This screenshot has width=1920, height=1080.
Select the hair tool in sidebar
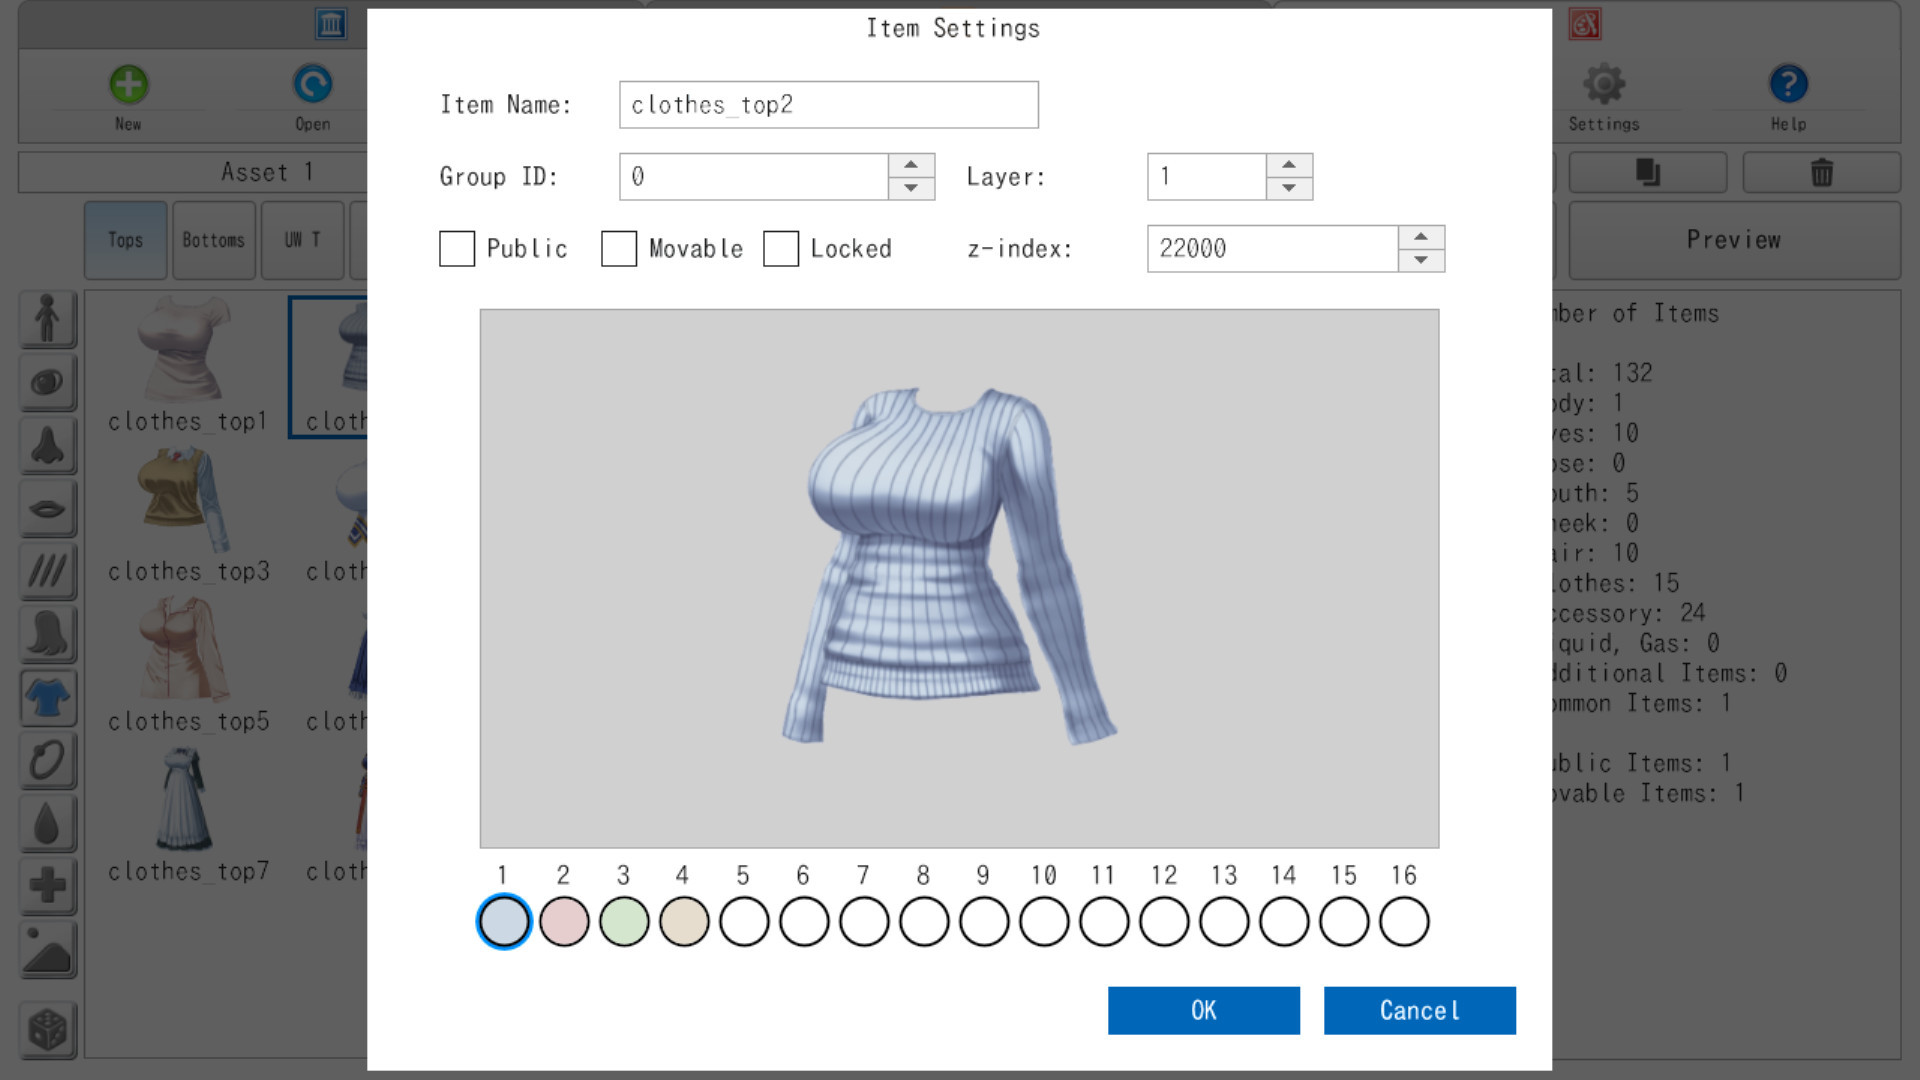(x=47, y=634)
